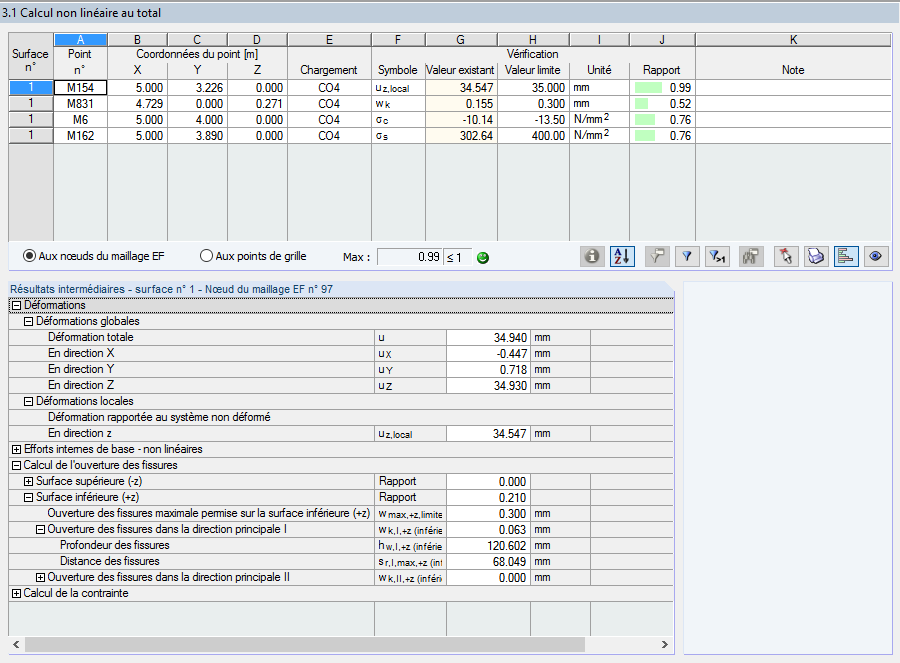This screenshot has width=900, height=663.
Task: Select Aux points de grille option
Action: click(206, 256)
